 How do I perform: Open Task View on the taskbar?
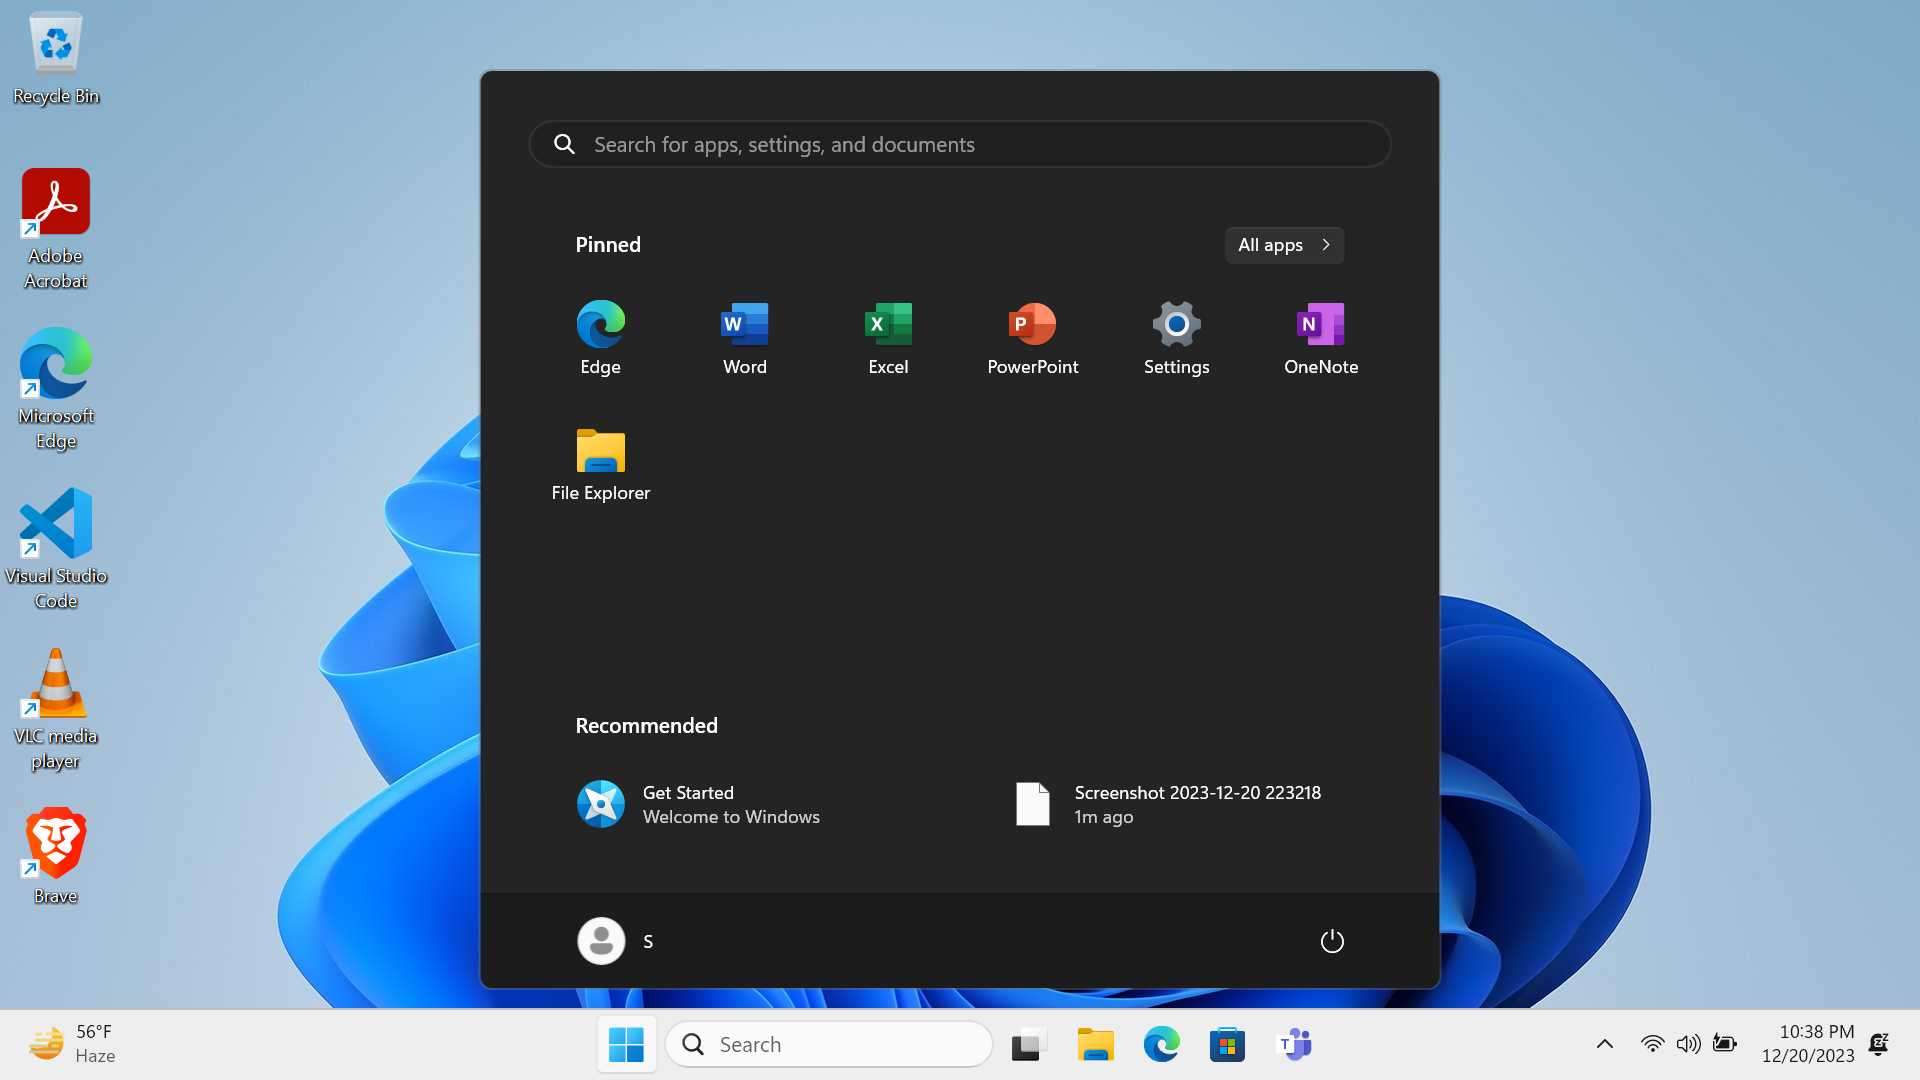point(1028,1045)
